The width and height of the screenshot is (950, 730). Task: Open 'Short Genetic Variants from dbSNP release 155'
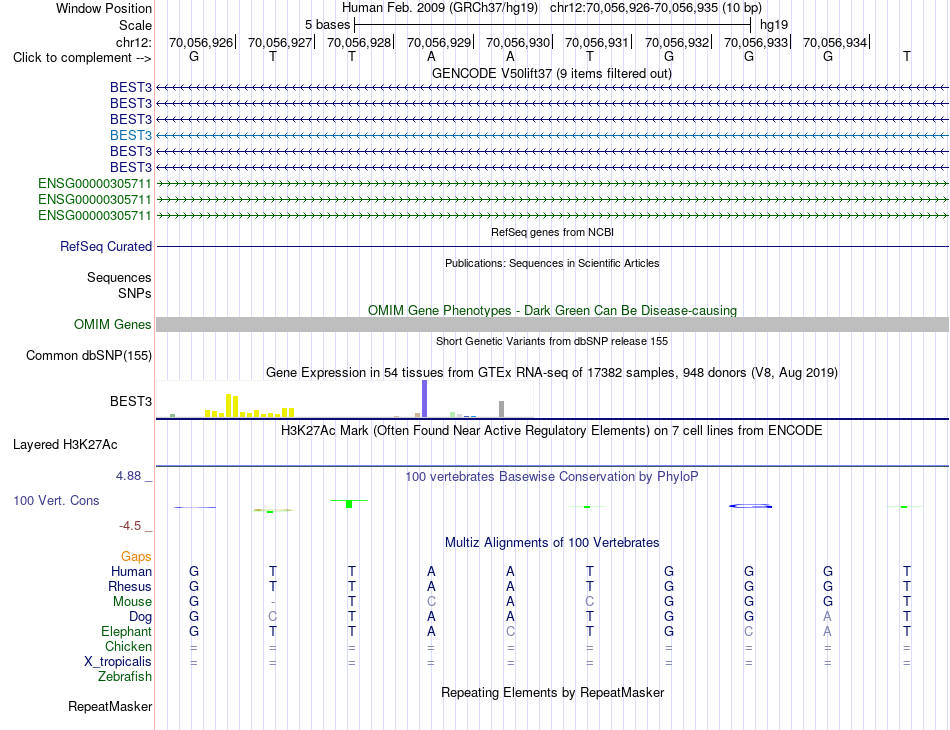pyautogui.click(x=552, y=341)
